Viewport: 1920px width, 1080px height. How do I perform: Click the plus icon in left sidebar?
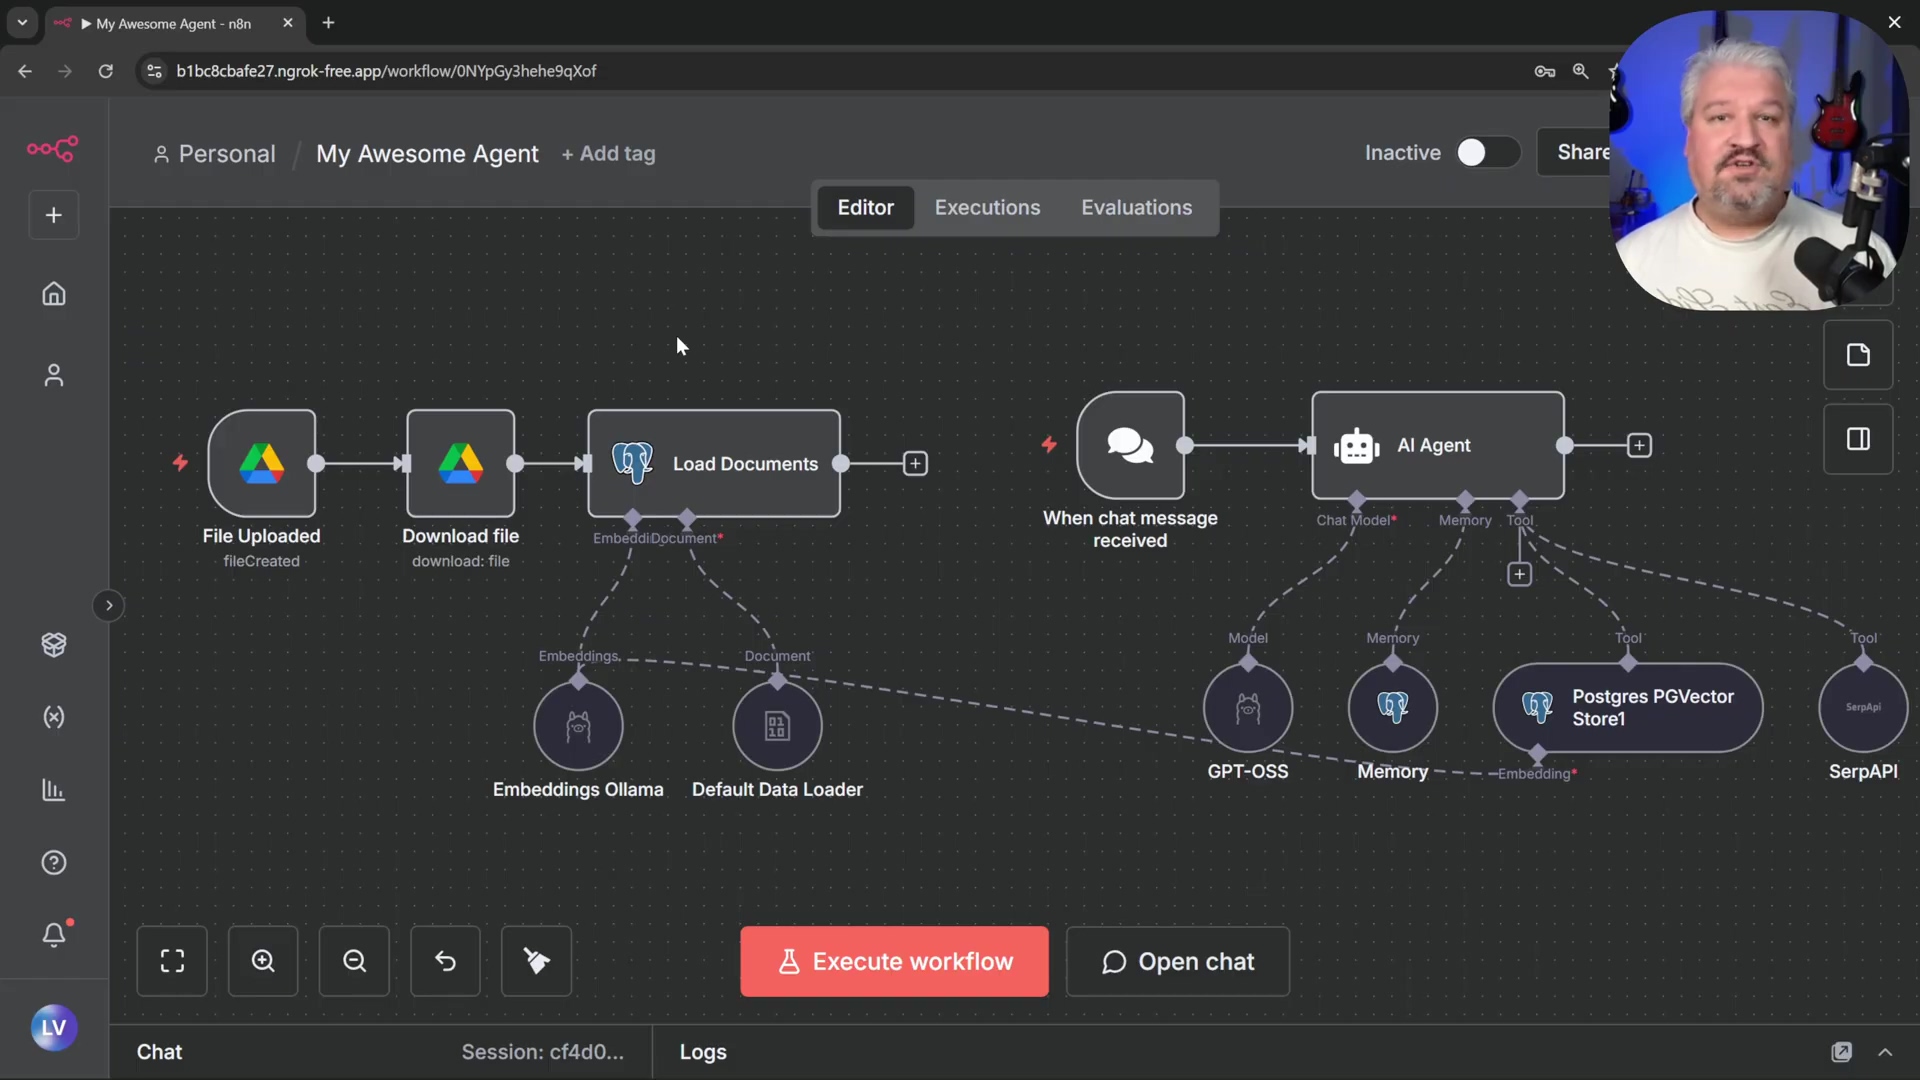[54, 215]
